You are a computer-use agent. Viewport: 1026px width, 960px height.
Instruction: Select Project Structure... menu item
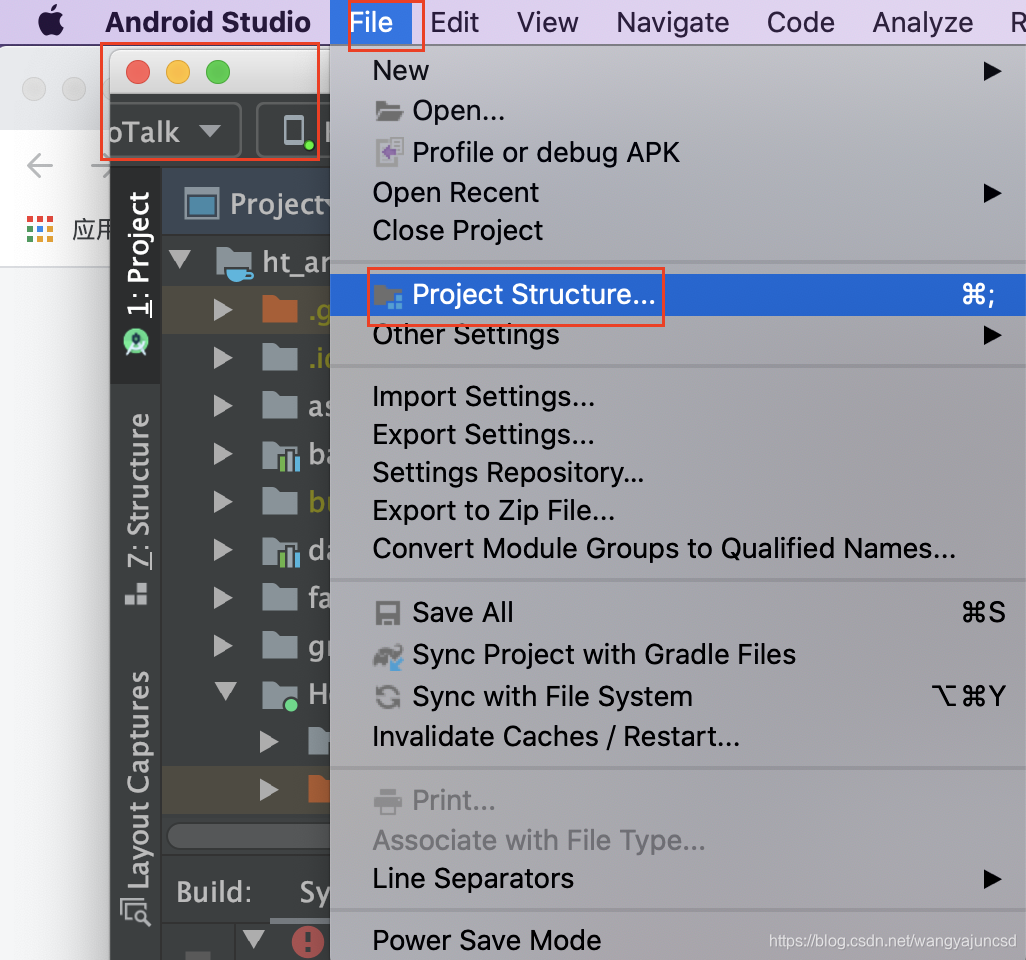tap(678, 294)
